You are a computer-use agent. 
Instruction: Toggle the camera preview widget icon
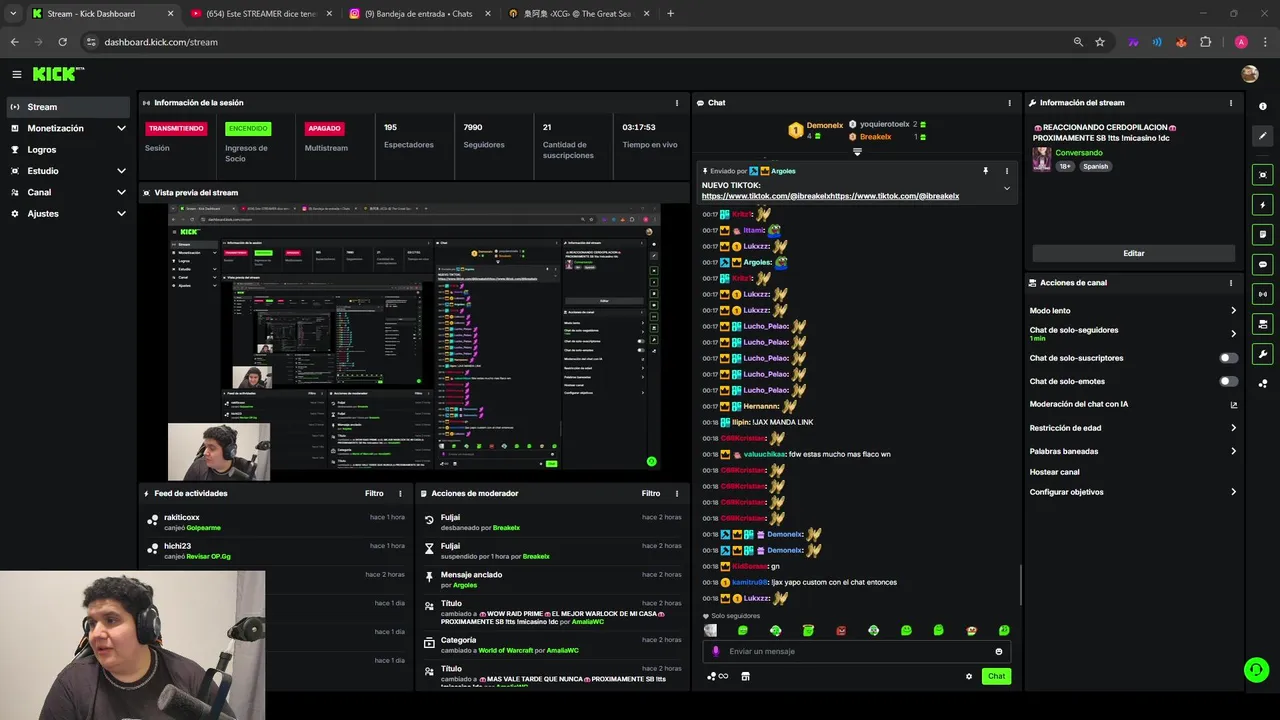click(1262, 324)
